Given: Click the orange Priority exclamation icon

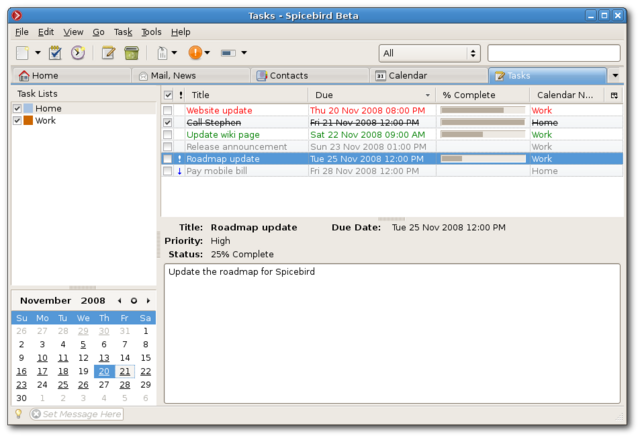Looking at the screenshot, I should (195, 53).
